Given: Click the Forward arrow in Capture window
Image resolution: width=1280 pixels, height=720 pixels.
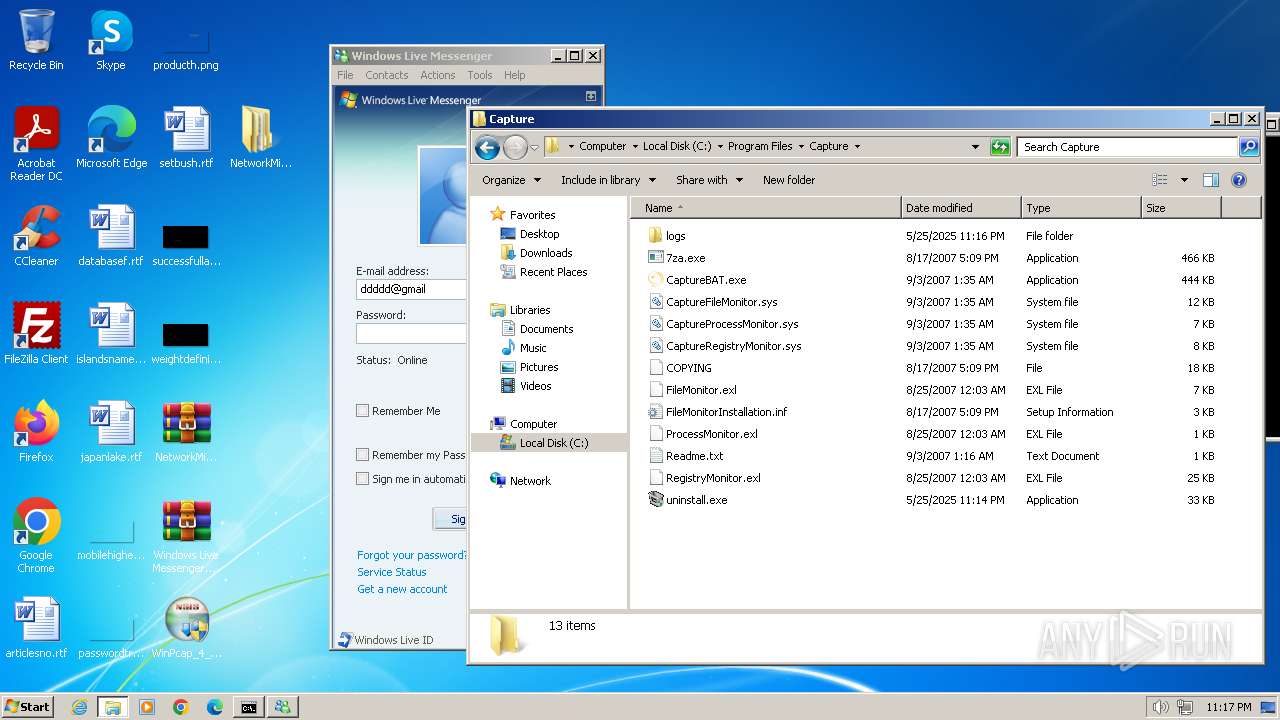Looking at the screenshot, I should [x=515, y=148].
